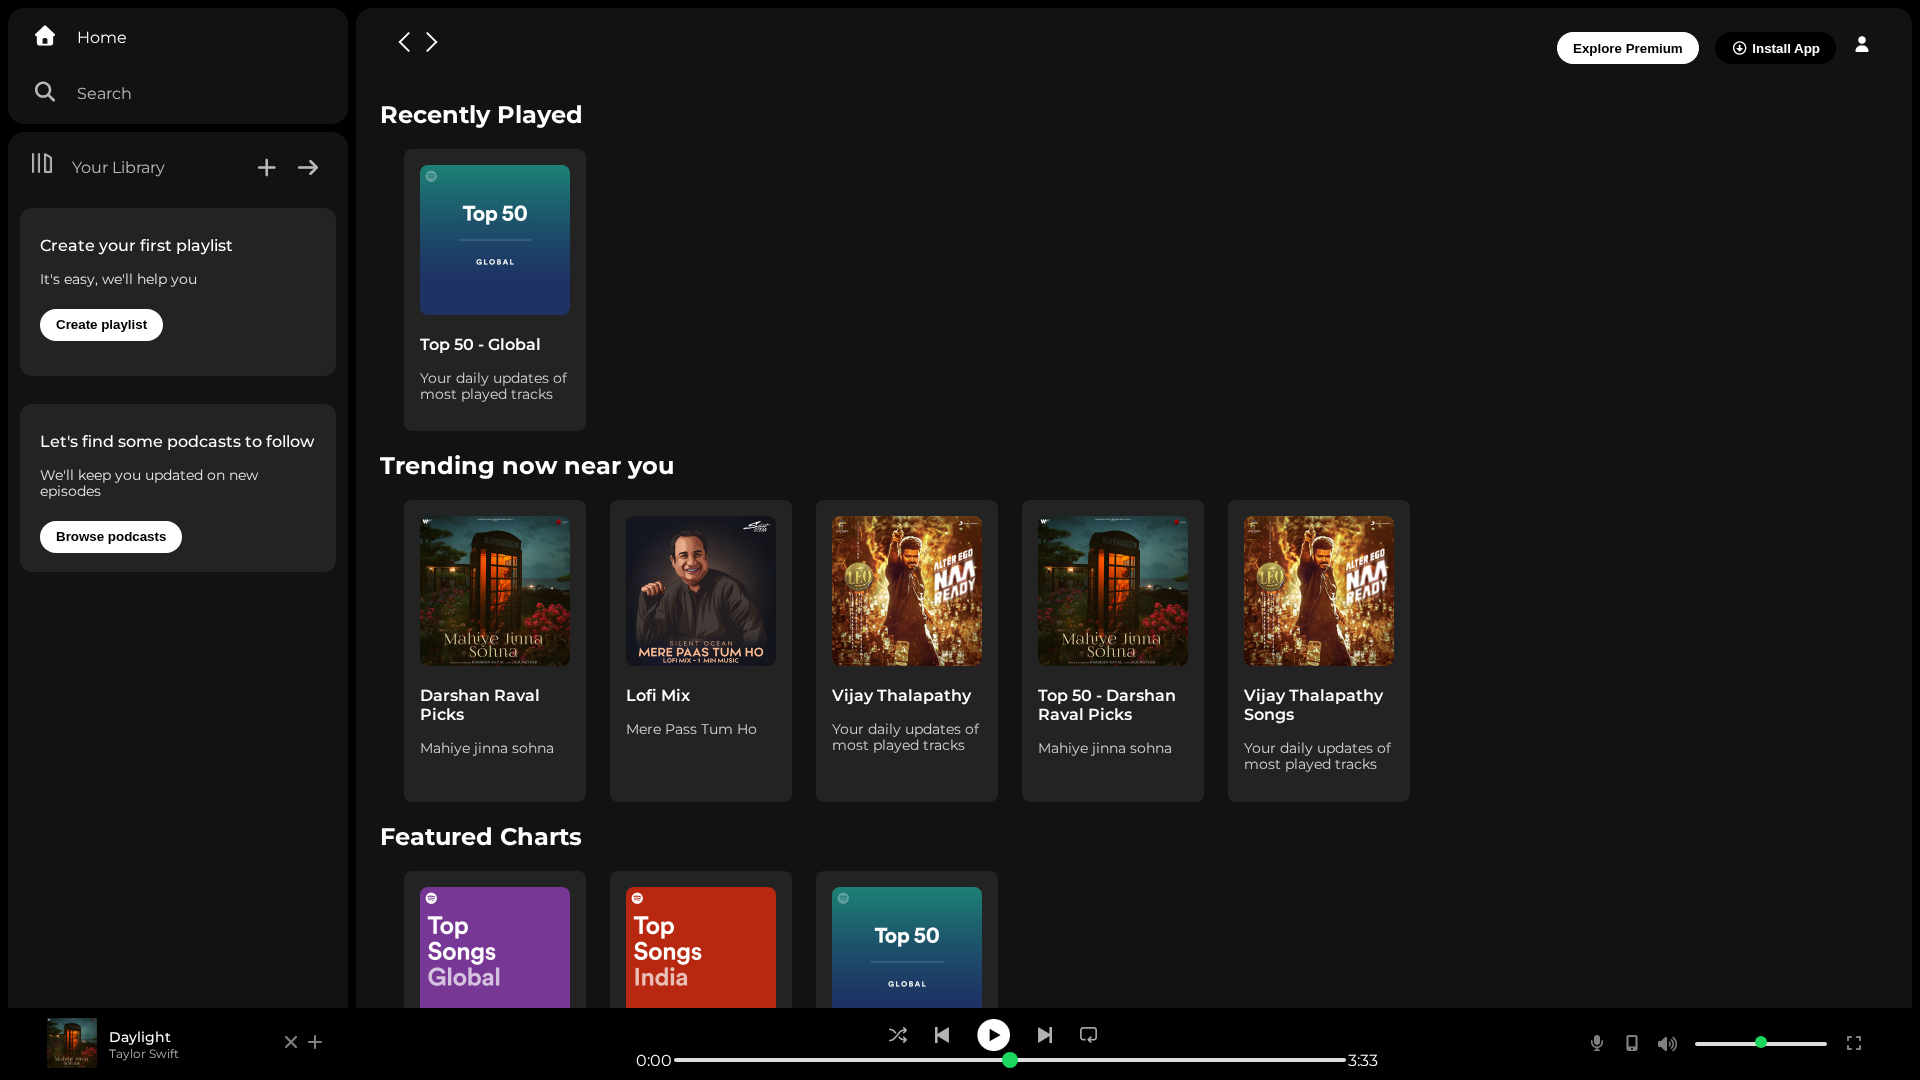Adjust the volume slider
Screen dimensions: 1920x1080
click(x=1760, y=1043)
